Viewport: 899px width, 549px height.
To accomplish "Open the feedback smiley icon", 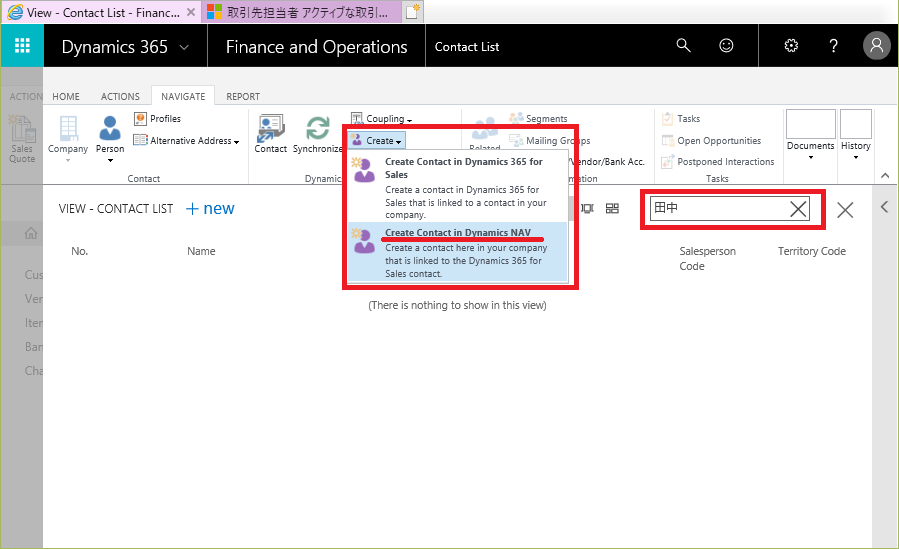I will [x=726, y=45].
